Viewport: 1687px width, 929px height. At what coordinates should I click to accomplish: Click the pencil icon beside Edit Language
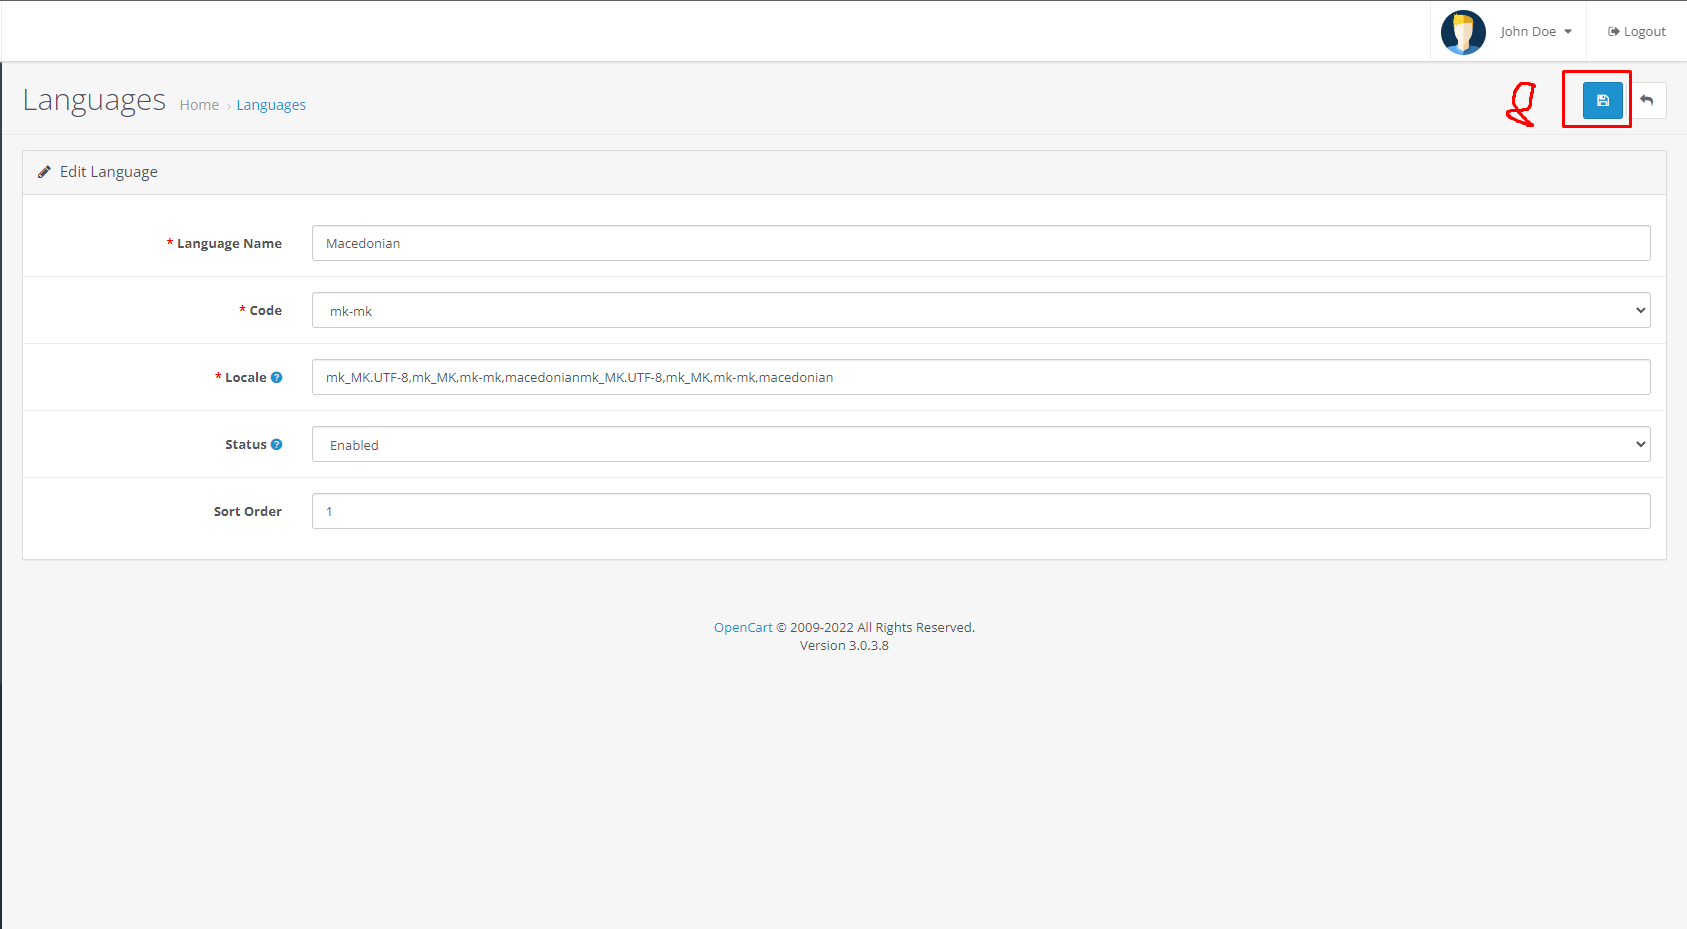pos(44,171)
